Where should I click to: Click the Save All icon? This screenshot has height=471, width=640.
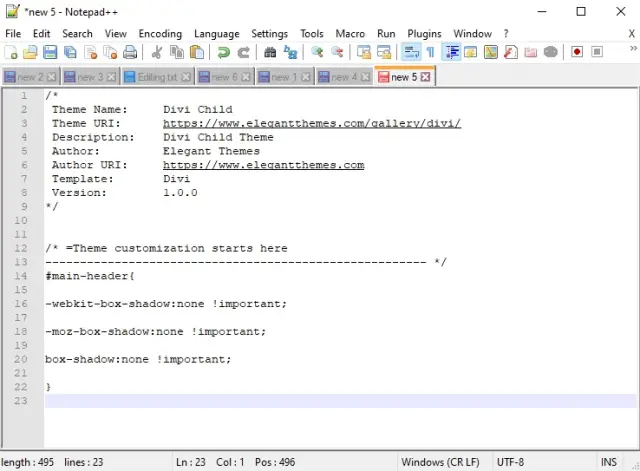click(x=70, y=52)
